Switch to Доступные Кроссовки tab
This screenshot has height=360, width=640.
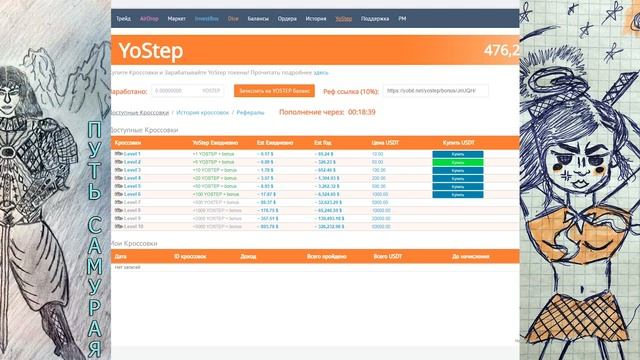point(140,113)
